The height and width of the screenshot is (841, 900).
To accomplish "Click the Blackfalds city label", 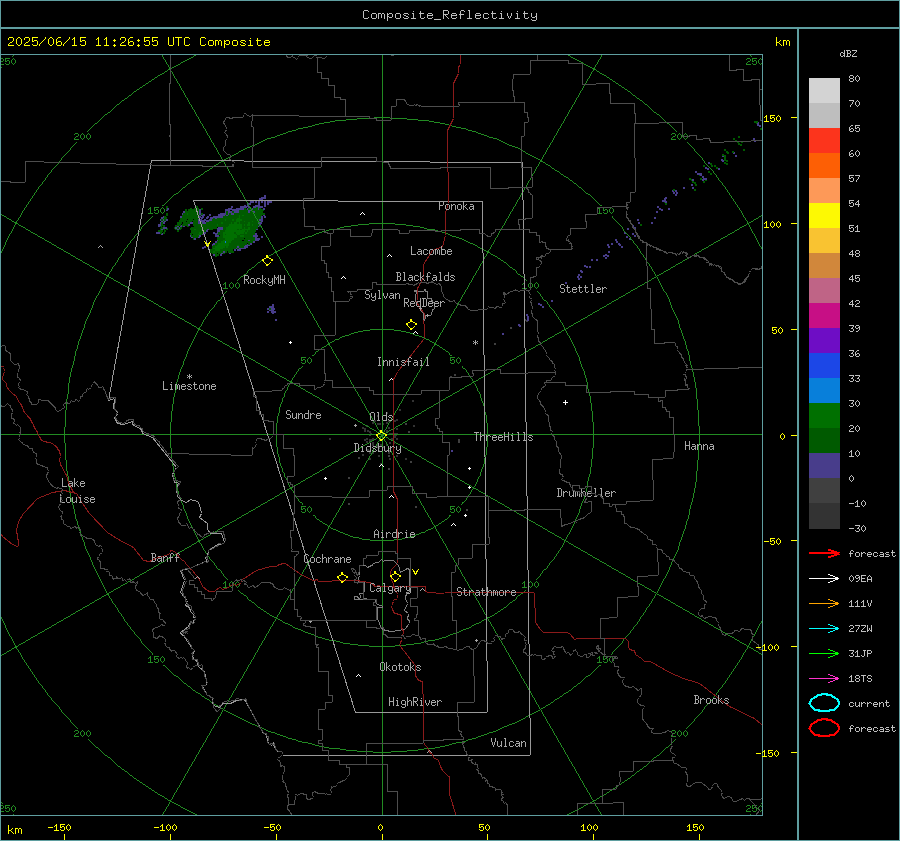I will (425, 277).
